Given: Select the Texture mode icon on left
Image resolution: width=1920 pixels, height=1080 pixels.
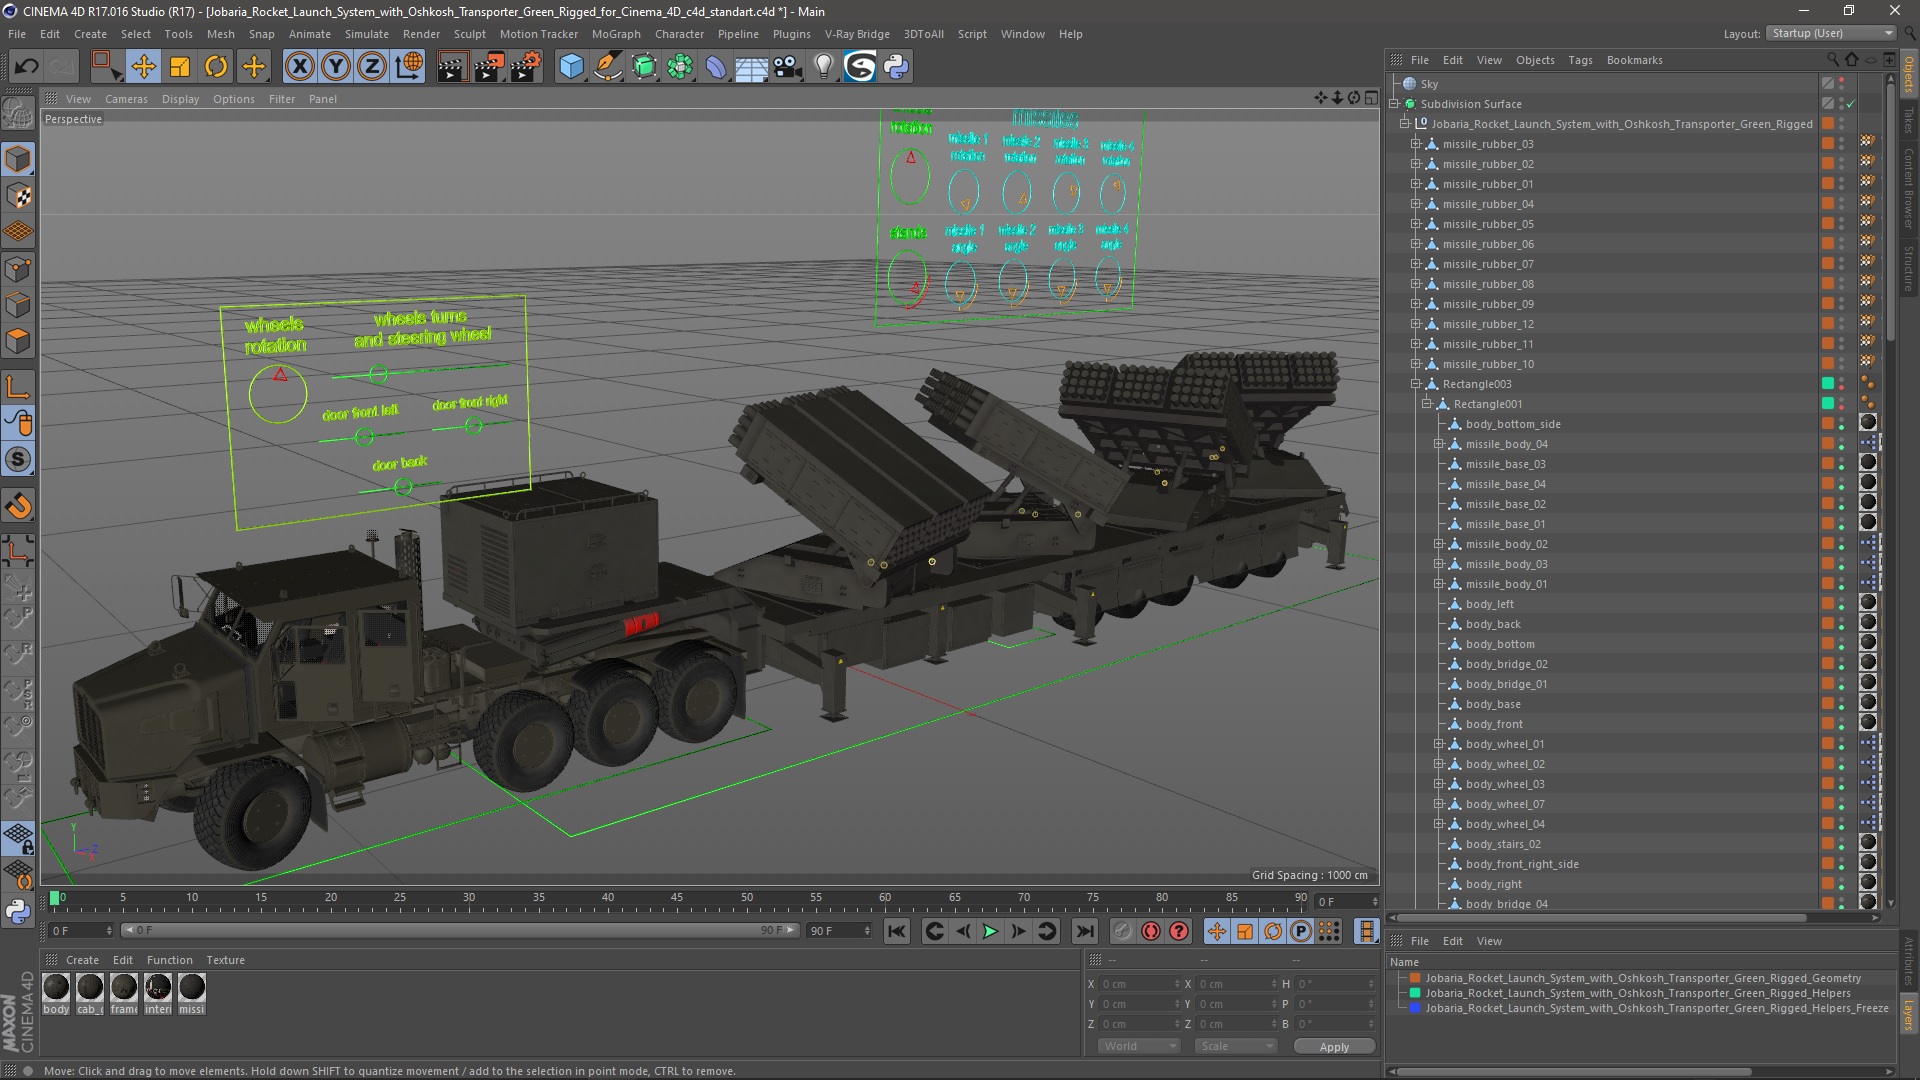Looking at the screenshot, I should (18, 196).
